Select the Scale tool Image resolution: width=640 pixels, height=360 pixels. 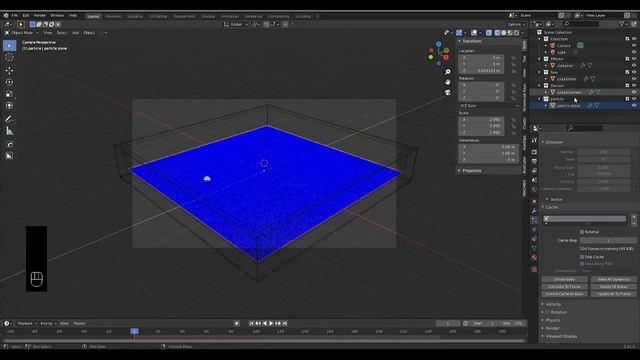pyautogui.click(x=9, y=94)
